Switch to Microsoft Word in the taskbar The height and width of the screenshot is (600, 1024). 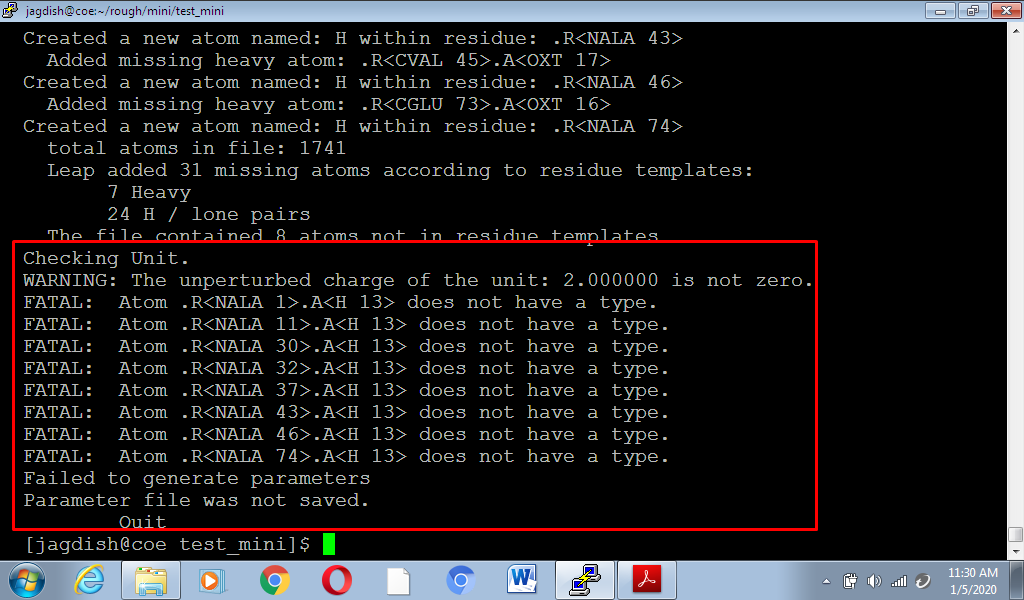point(522,579)
